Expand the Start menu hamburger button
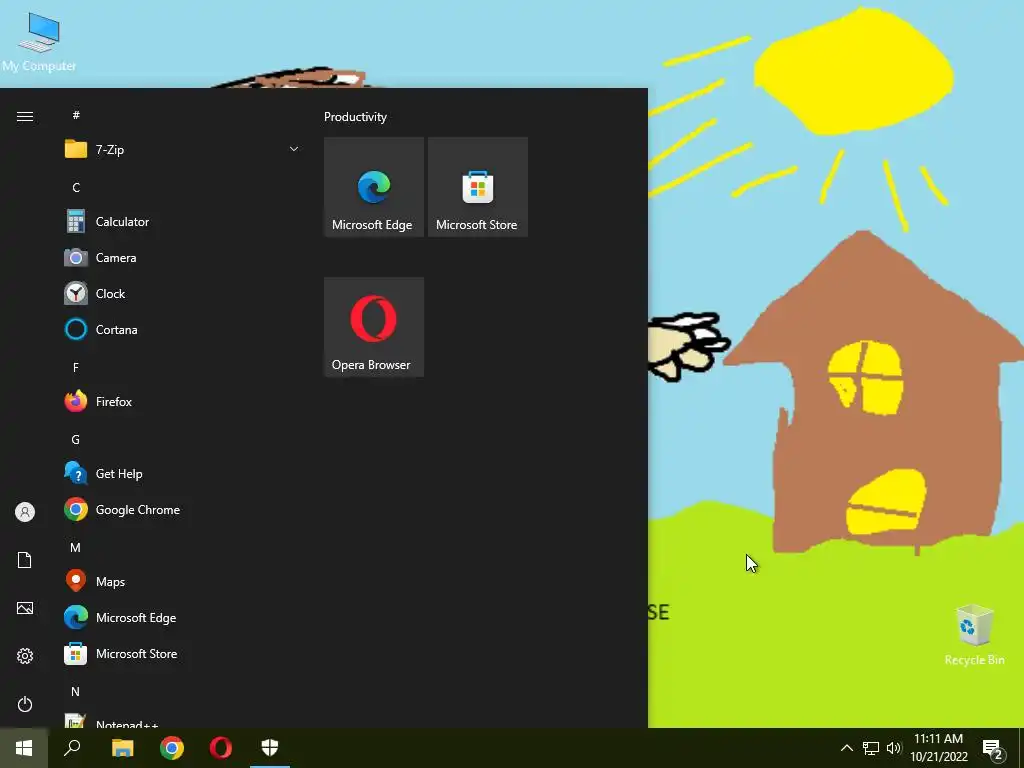 [x=25, y=116]
